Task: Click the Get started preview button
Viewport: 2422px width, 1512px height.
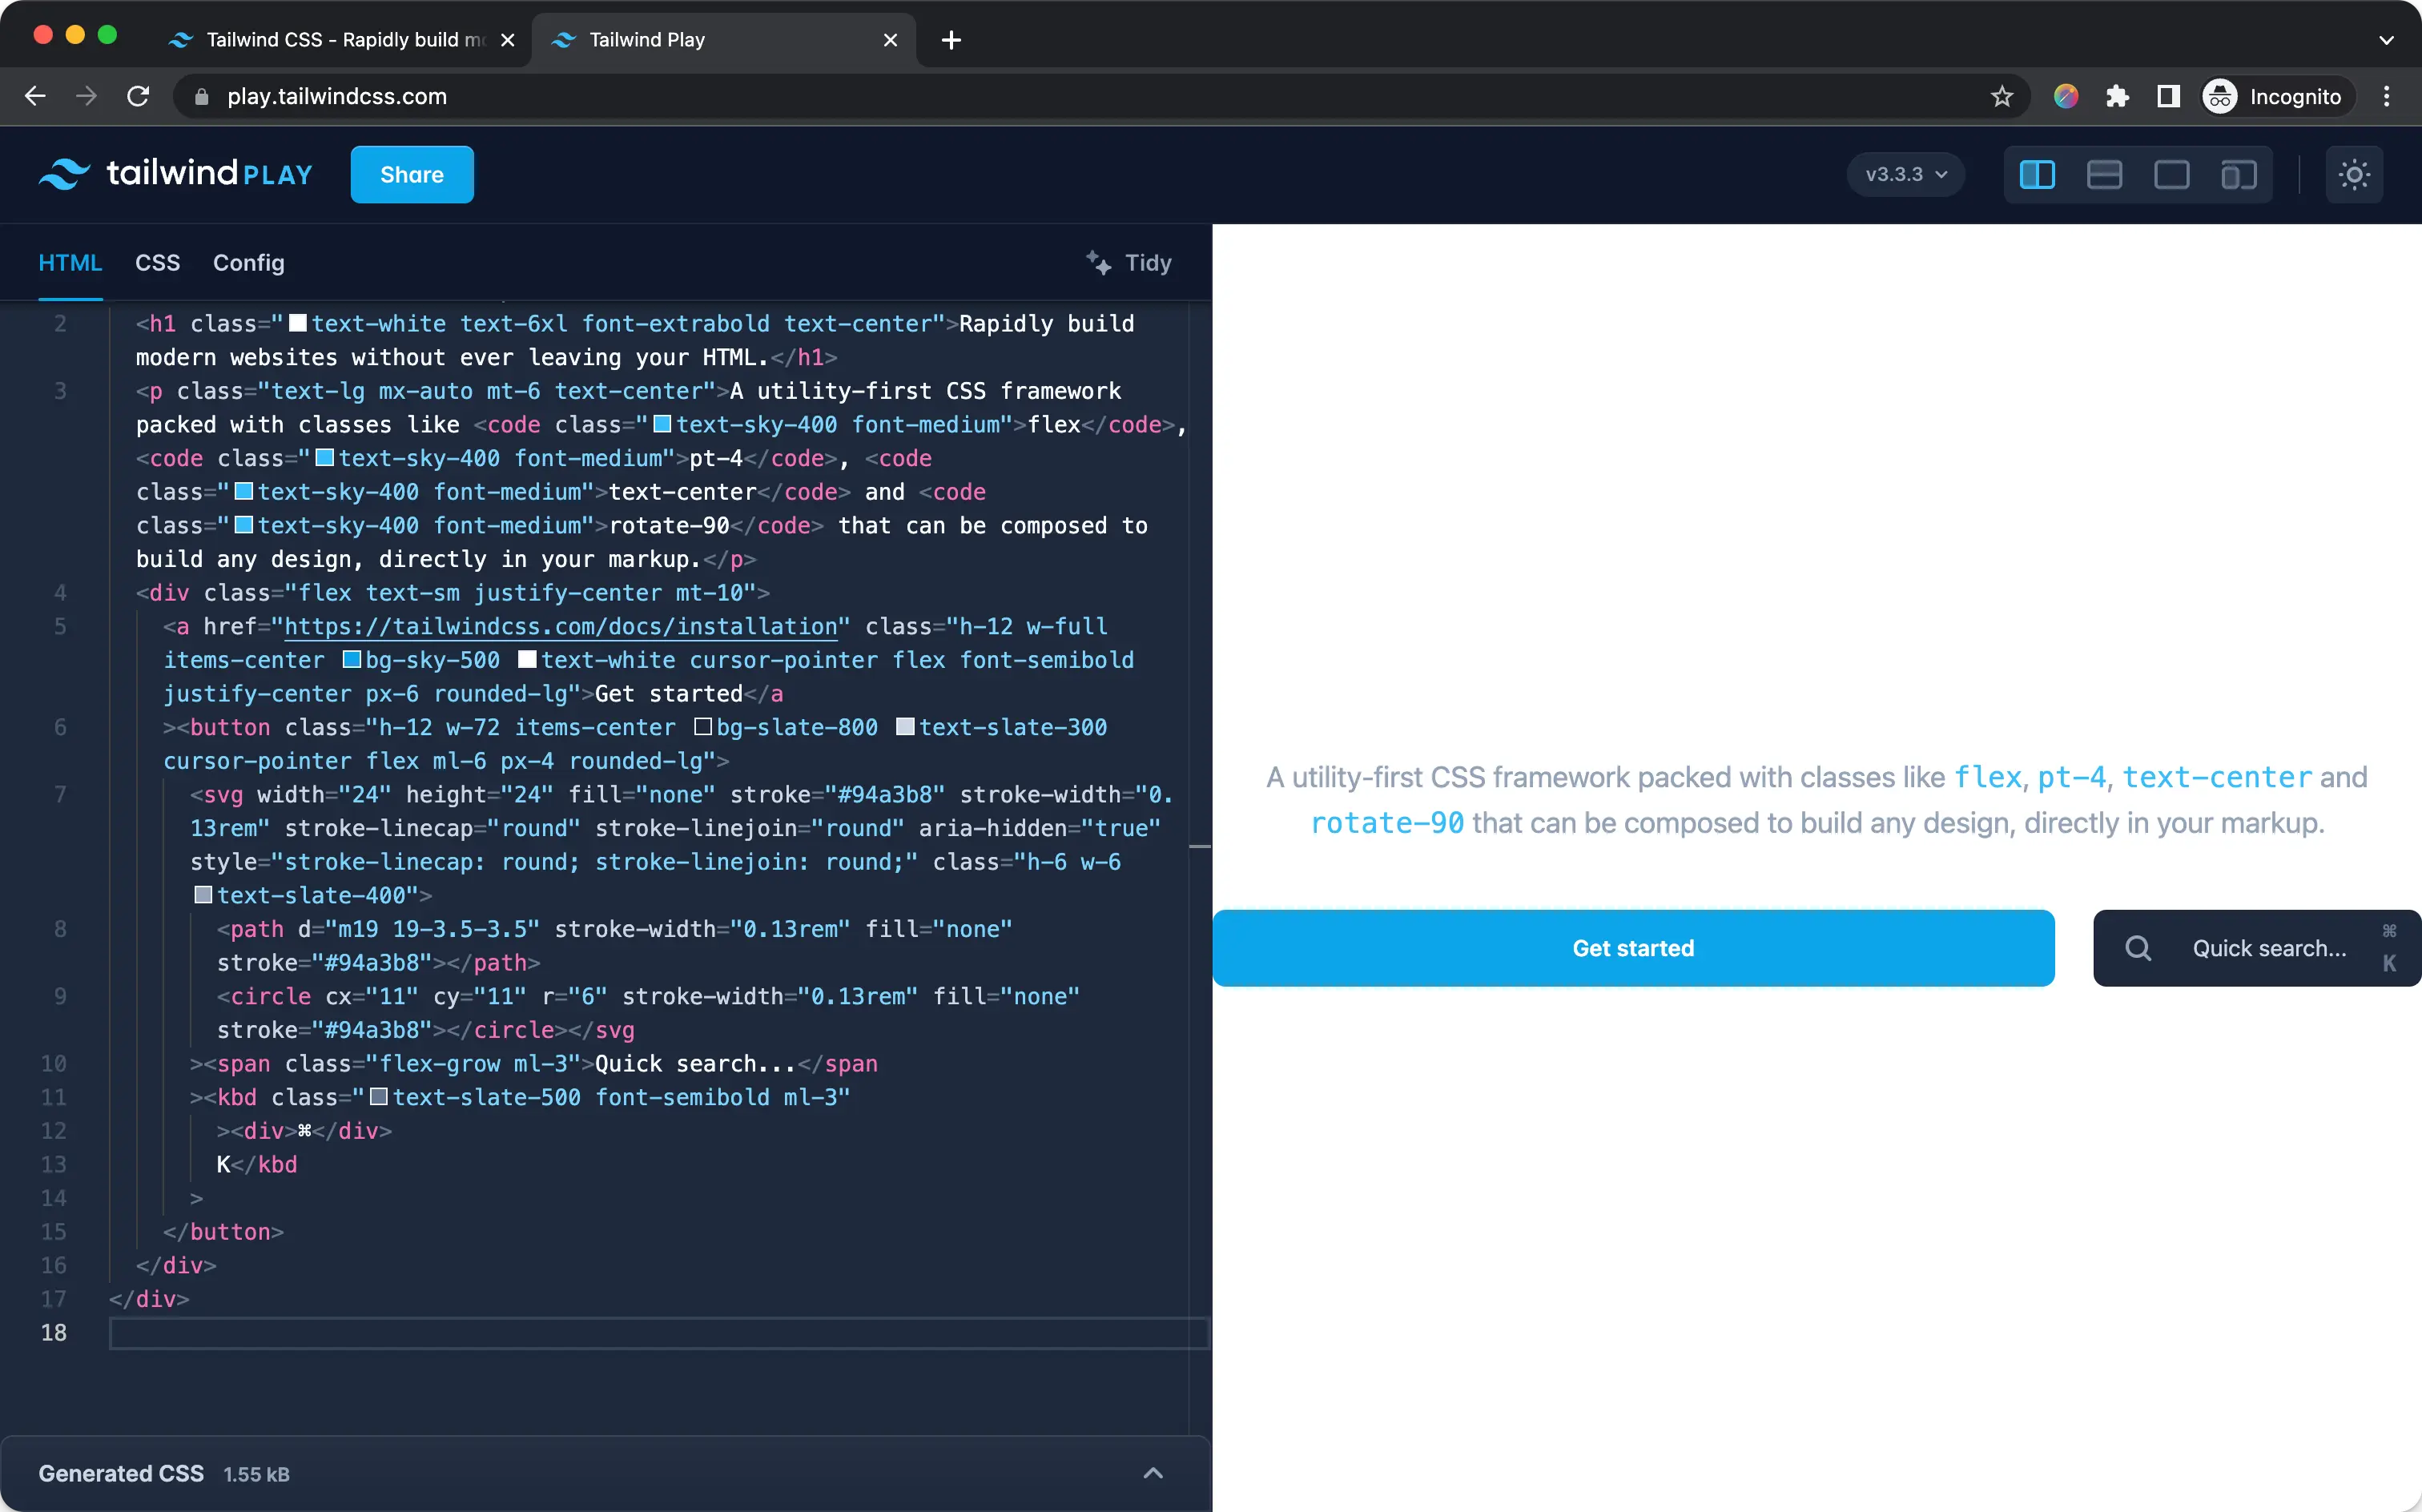Action: (1633, 948)
